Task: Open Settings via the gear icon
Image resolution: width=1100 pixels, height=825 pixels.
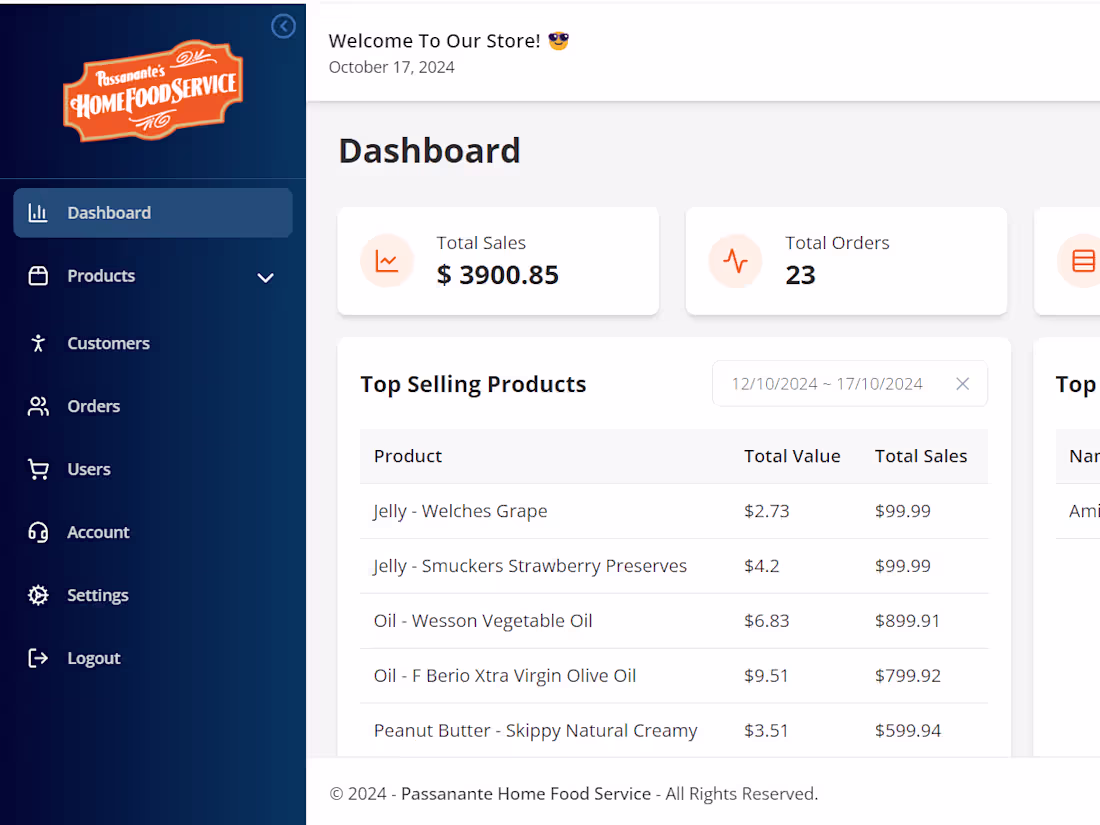Action: [38, 595]
